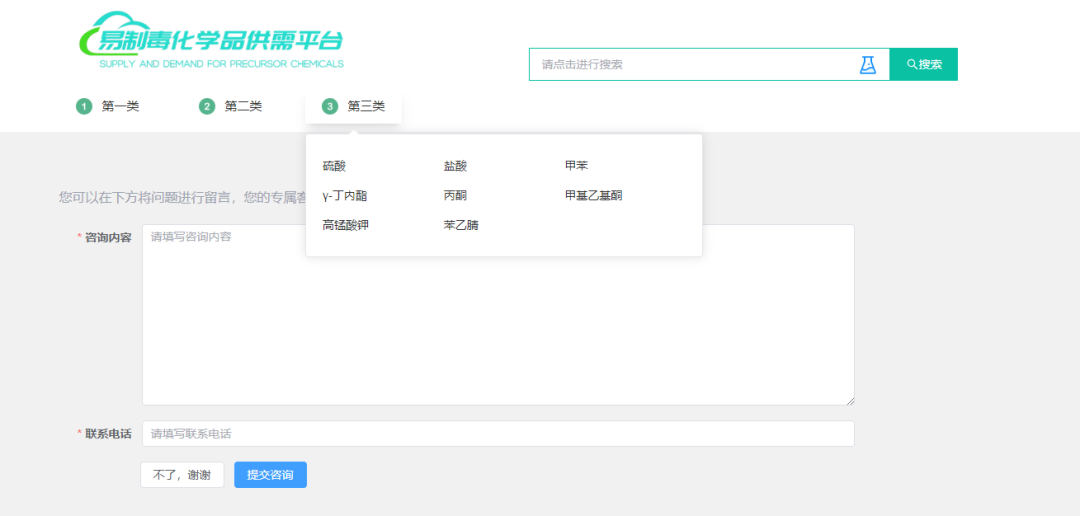Choose 硫酸 from the dropdown list
This screenshot has width=1080, height=516.
334,166
